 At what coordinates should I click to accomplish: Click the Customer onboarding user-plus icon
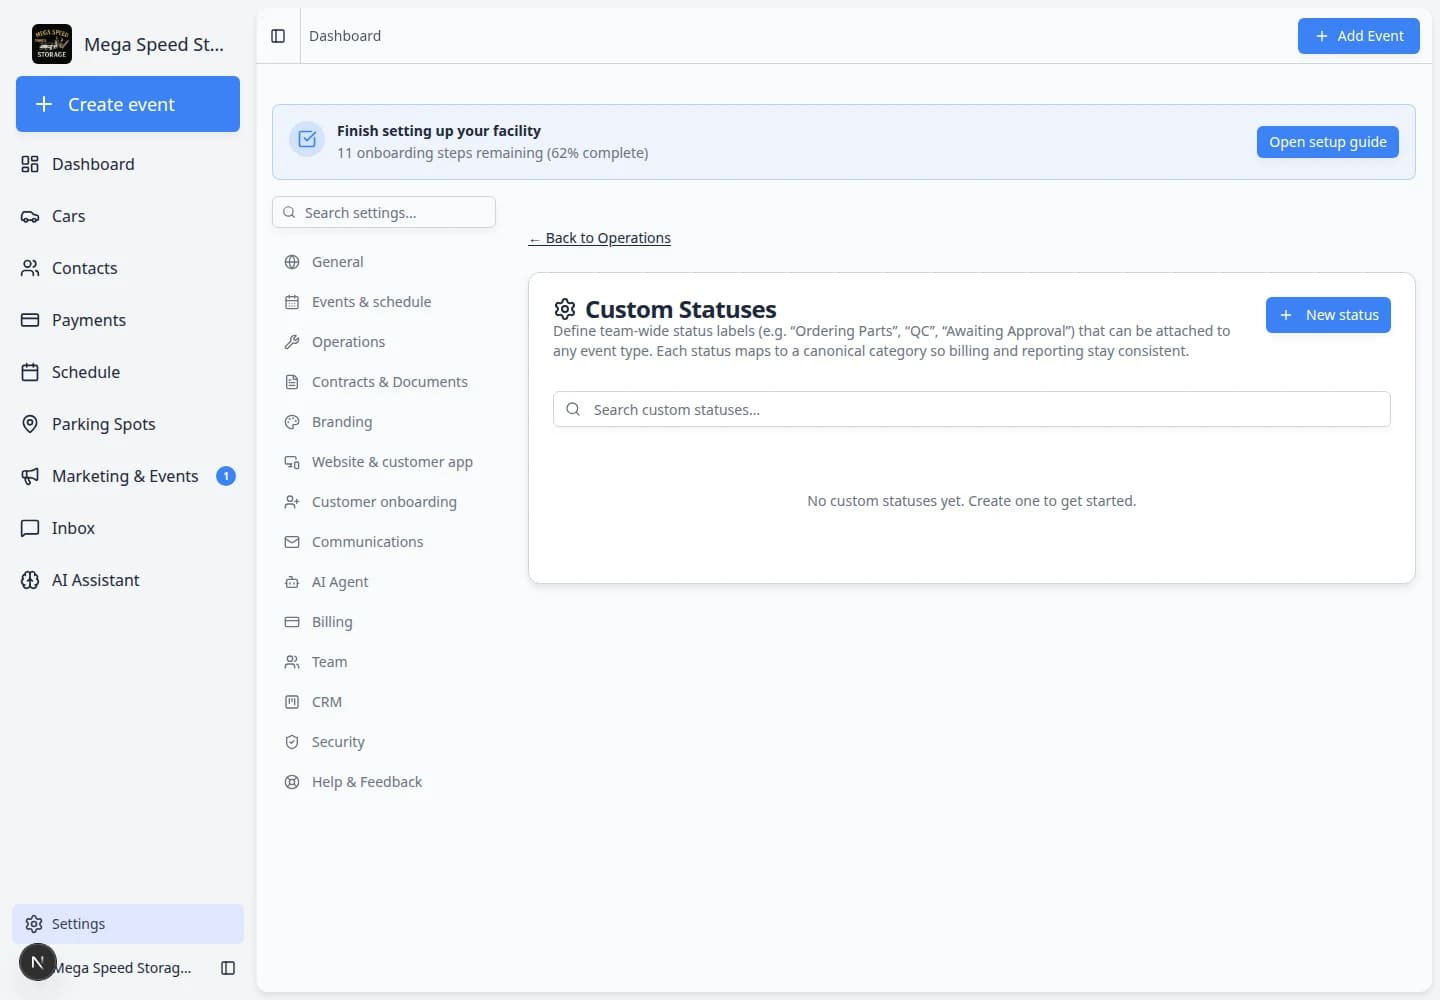(292, 502)
